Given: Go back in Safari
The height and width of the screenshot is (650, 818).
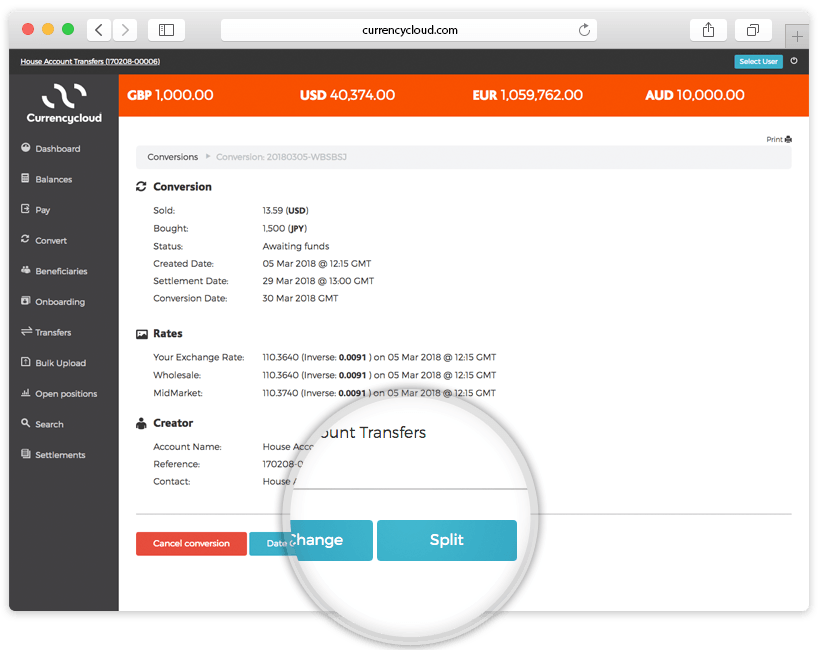Looking at the screenshot, I should pyautogui.click(x=99, y=30).
